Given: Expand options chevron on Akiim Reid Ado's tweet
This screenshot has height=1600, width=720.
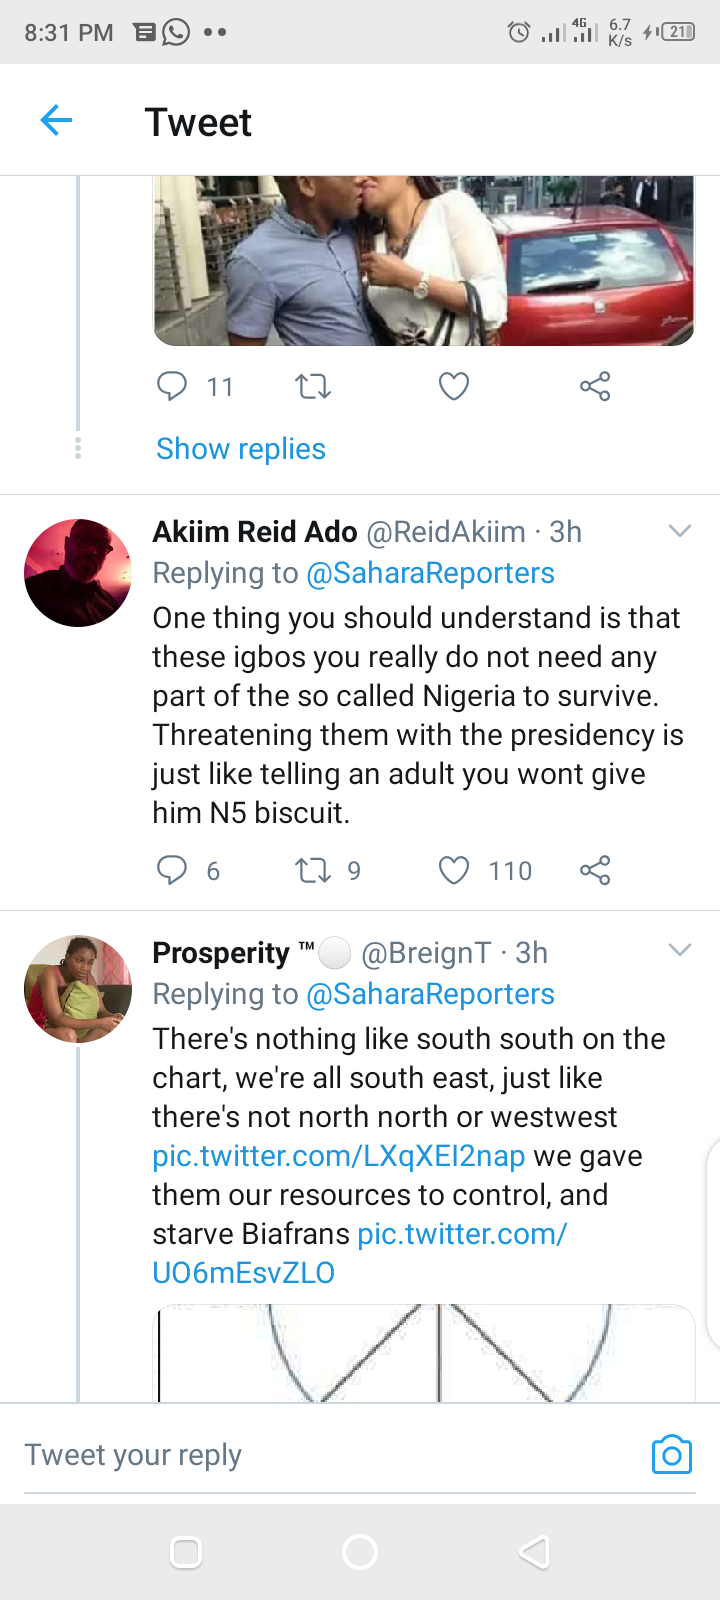Looking at the screenshot, I should click(x=680, y=531).
